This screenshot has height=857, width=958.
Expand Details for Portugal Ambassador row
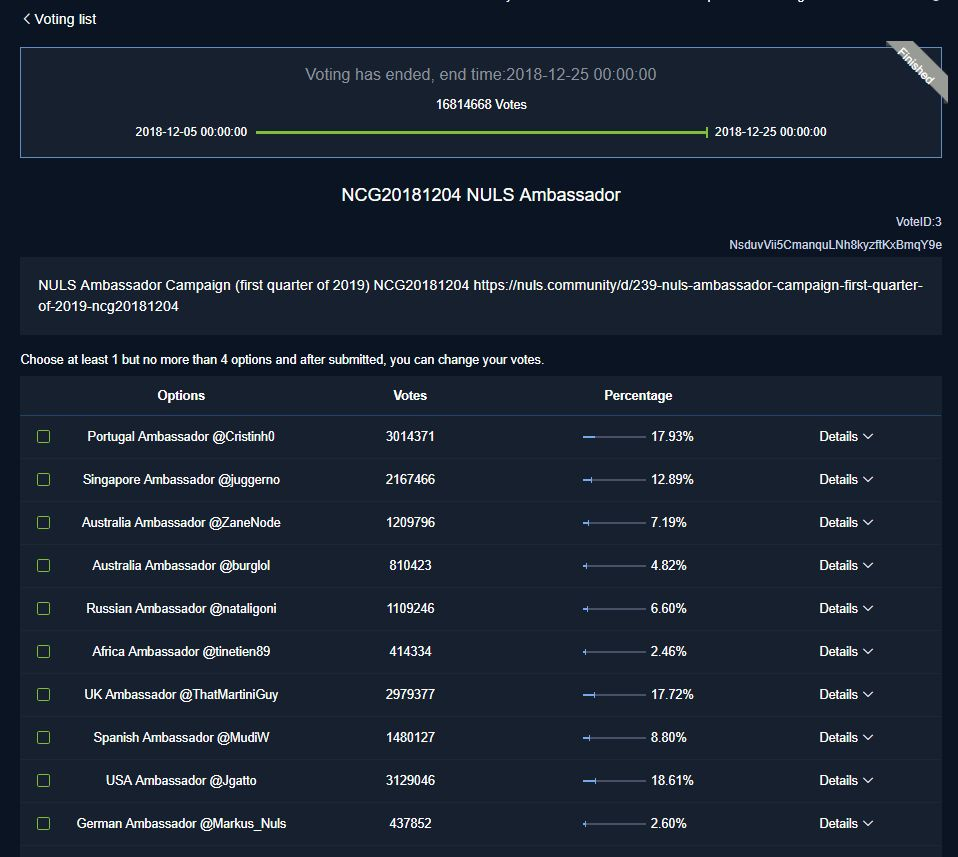coord(846,436)
